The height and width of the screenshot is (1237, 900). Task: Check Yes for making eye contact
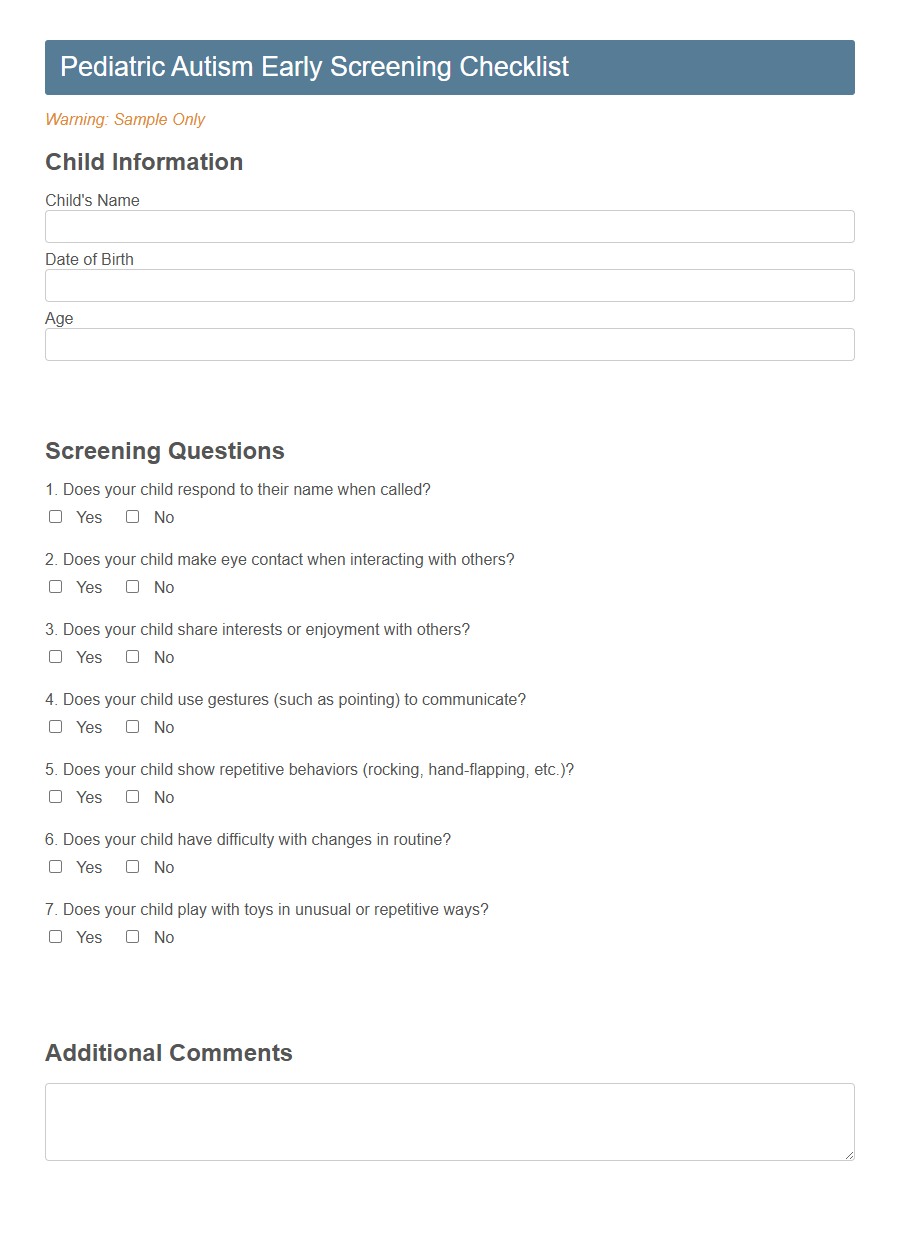(x=55, y=586)
